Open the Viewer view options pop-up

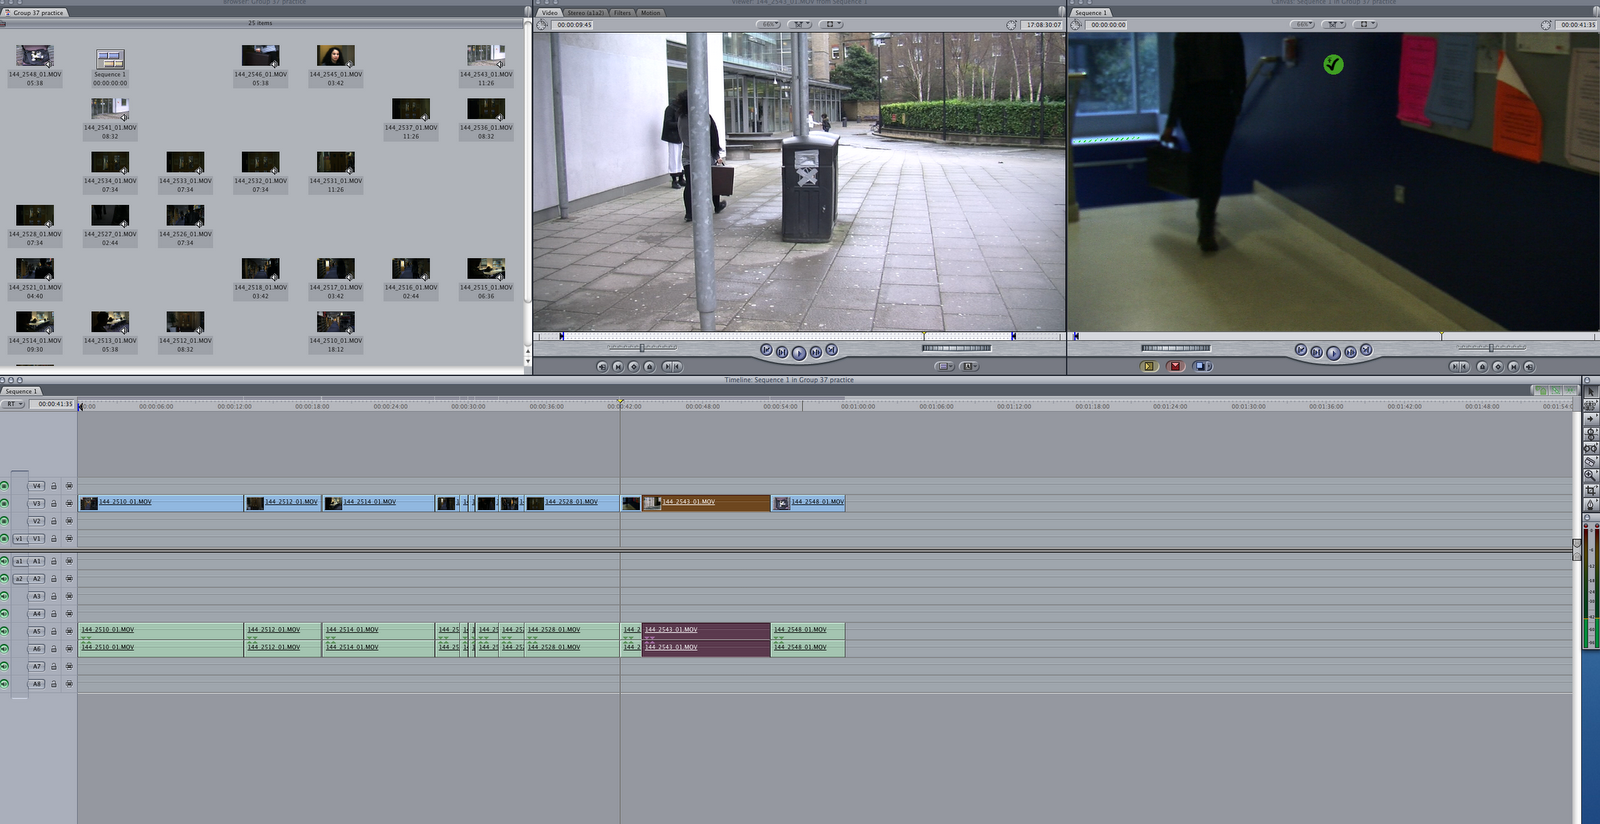830,24
